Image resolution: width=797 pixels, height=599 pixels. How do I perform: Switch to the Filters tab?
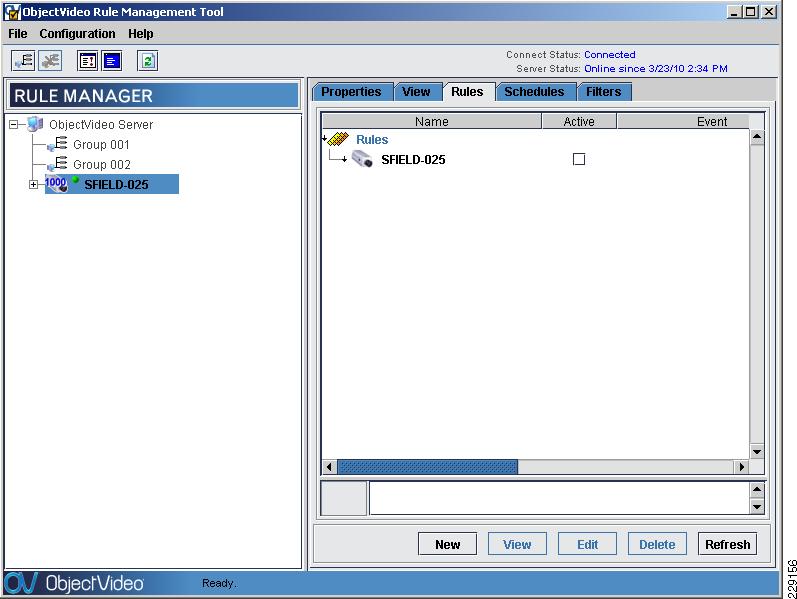pos(603,92)
